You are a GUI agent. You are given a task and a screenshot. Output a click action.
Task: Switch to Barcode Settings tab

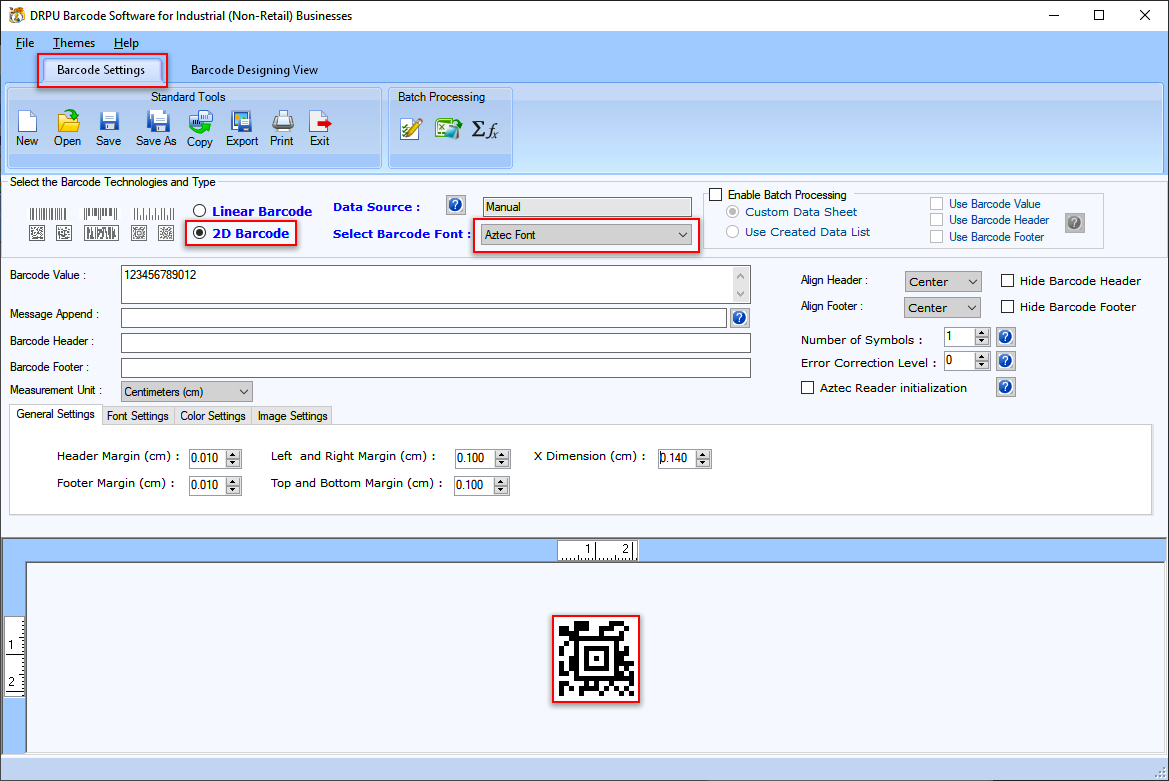101,70
